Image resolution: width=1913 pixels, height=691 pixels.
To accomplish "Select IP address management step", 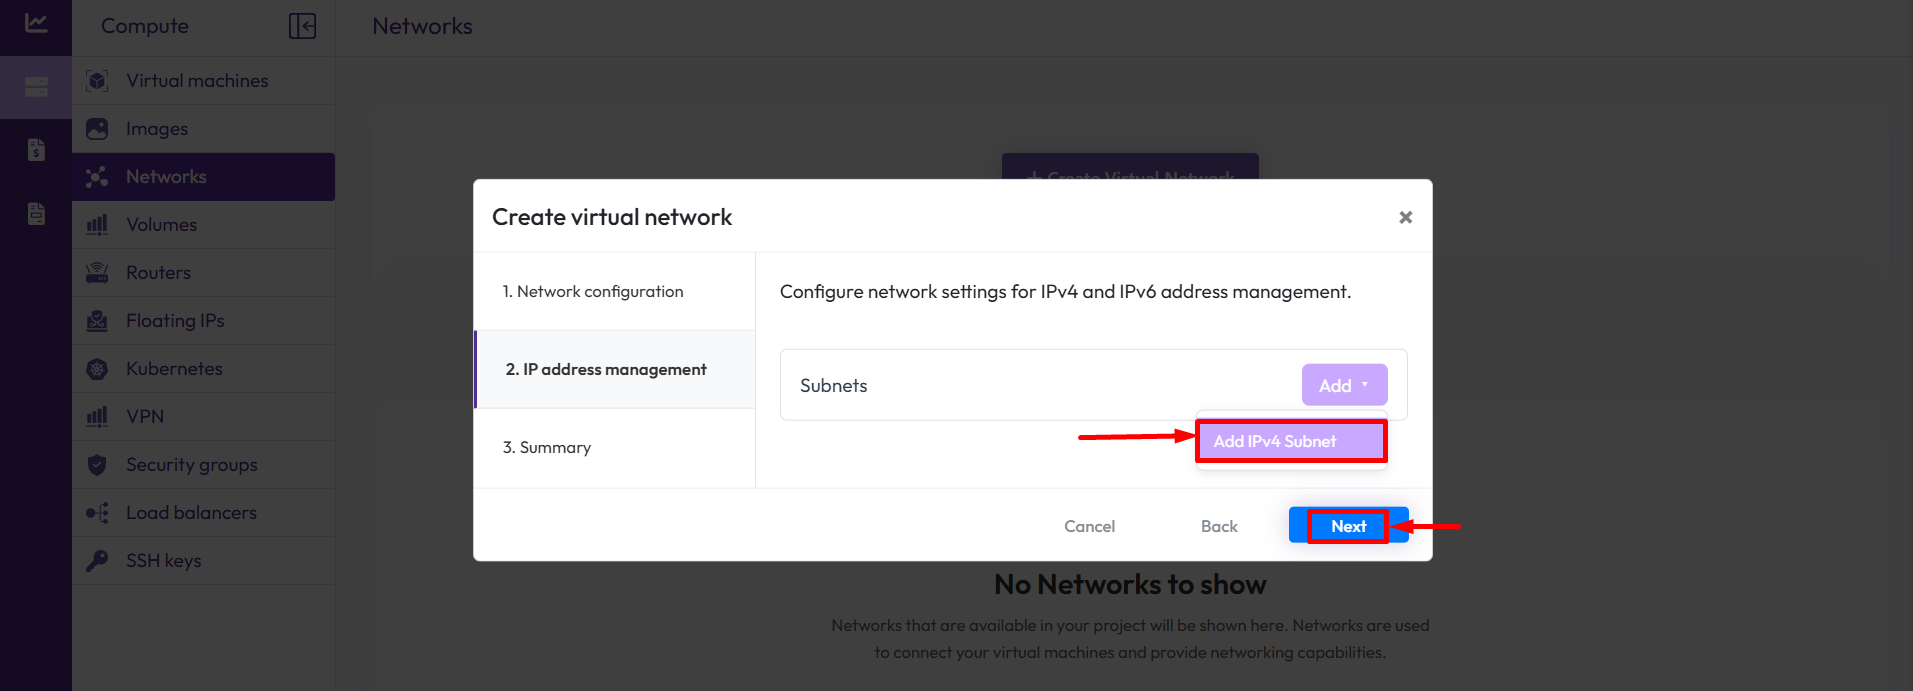I will [606, 369].
